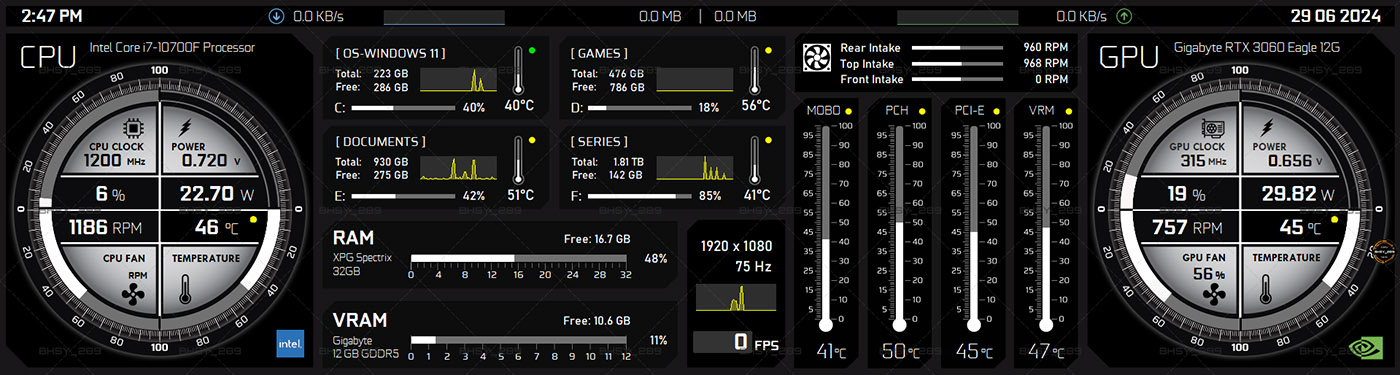This screenshot has height=375, width=1400.
Task: Click the GPU 29.82 W power reading
Action: click(x=1298, y=194)
